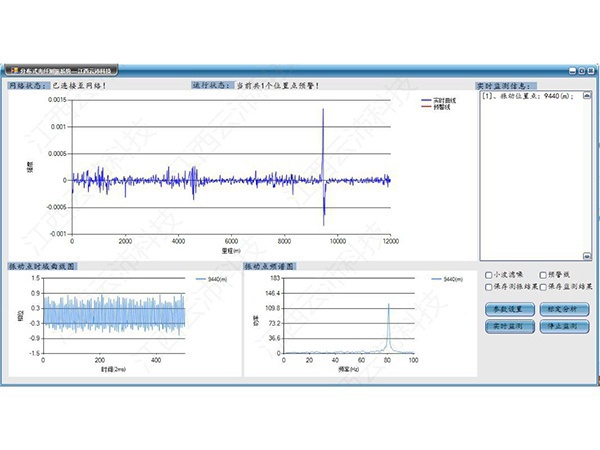Enable the 小波滤噪 wavelet denoising checkbox
Screen dimensions: 600x450
point(488,274)
